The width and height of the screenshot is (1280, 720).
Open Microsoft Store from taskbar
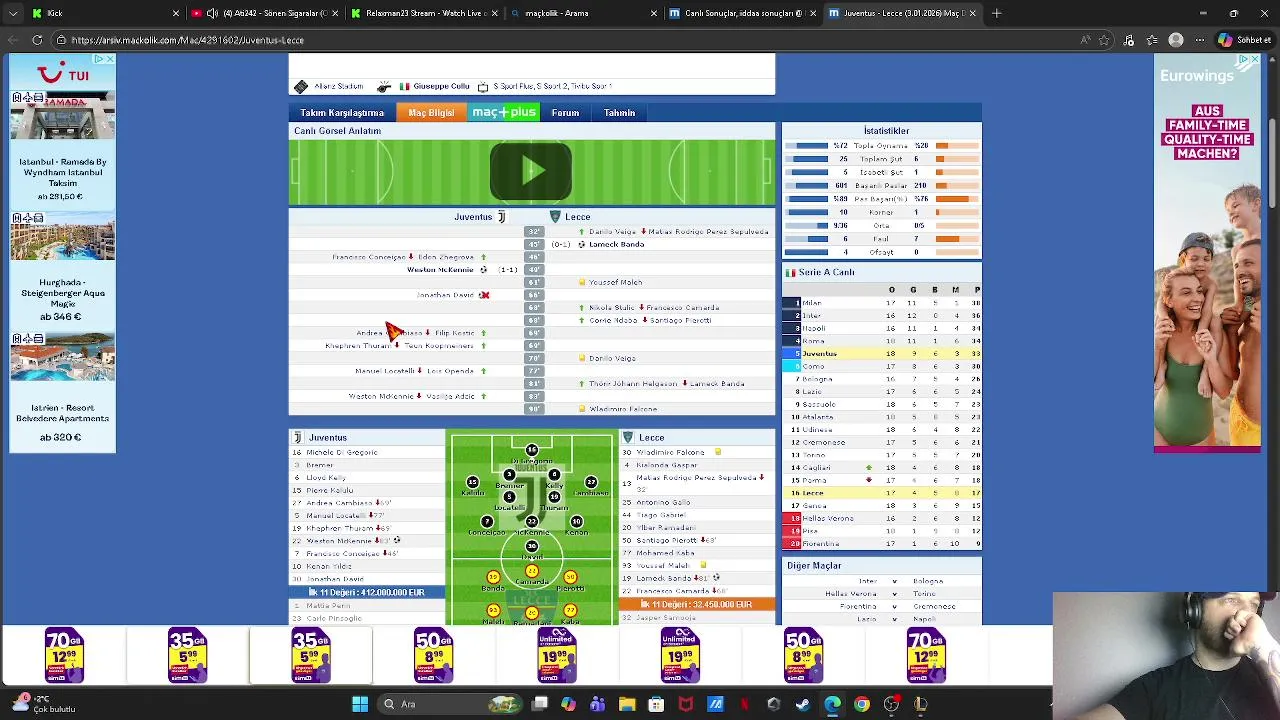[656, 704]
